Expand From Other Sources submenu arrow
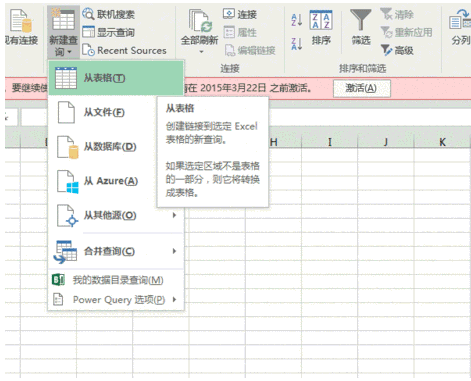The width and height of the screenshot is (471, 381). click(174, 215)
